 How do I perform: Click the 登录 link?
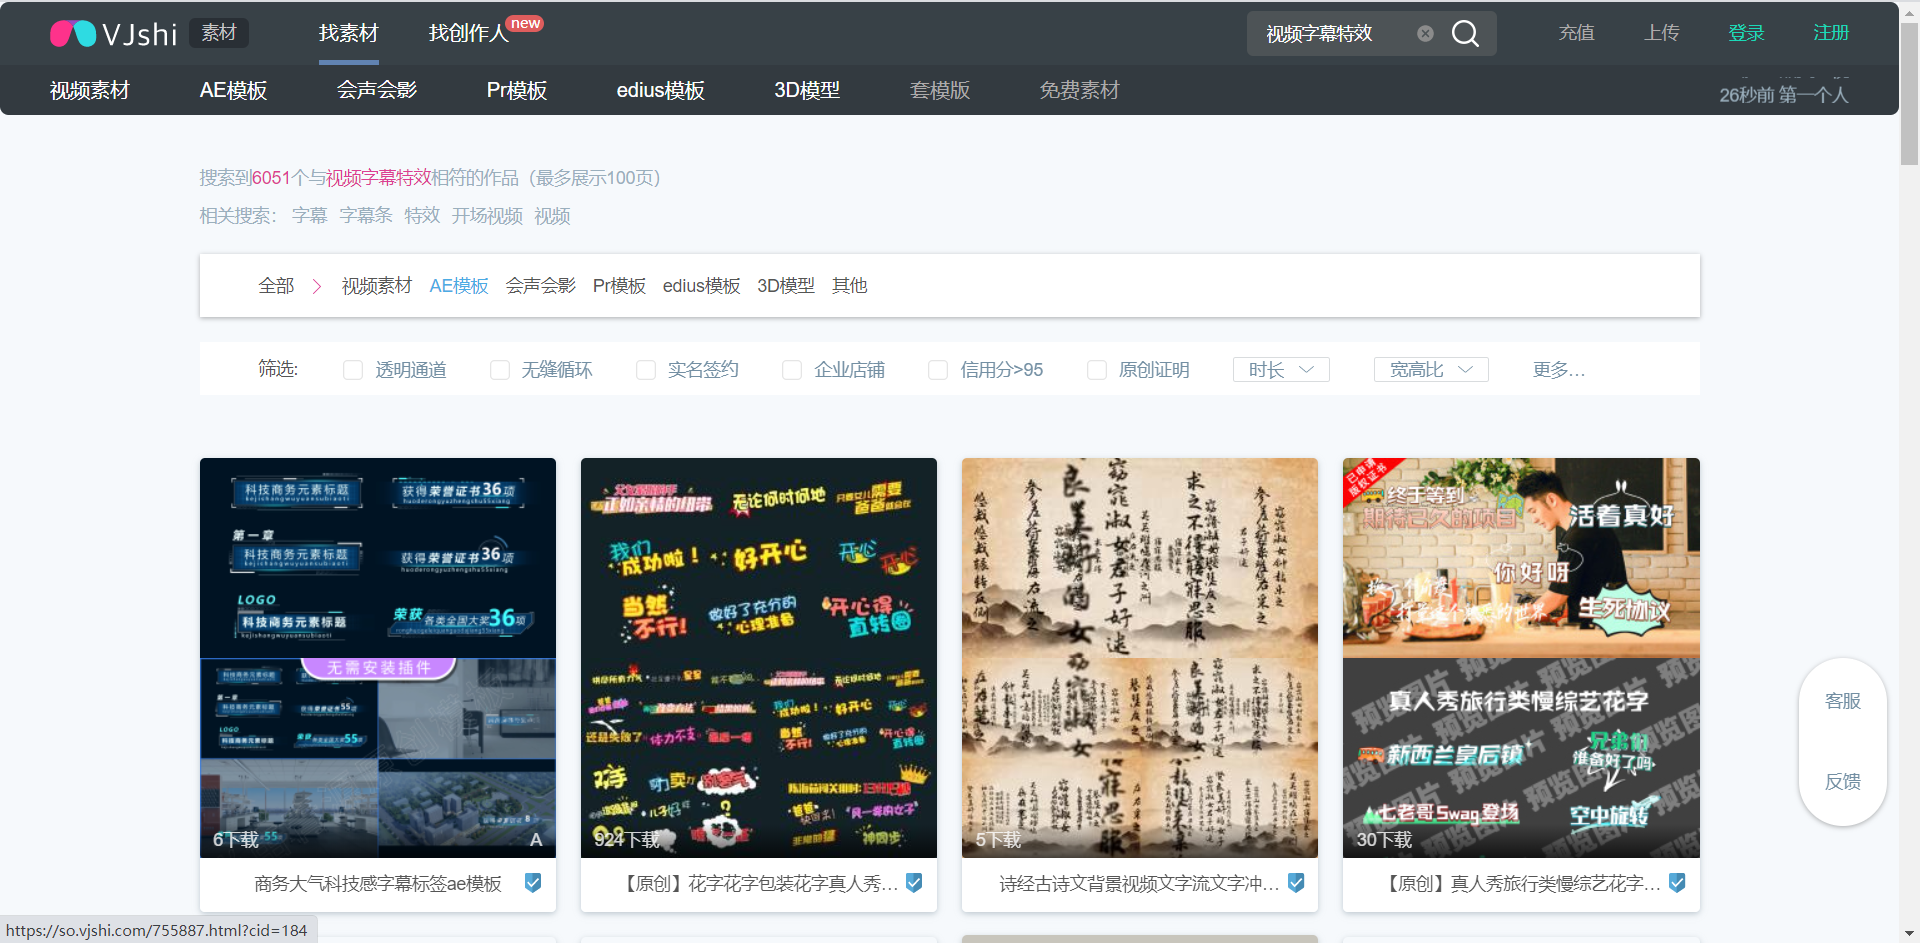click(1746, 33)
